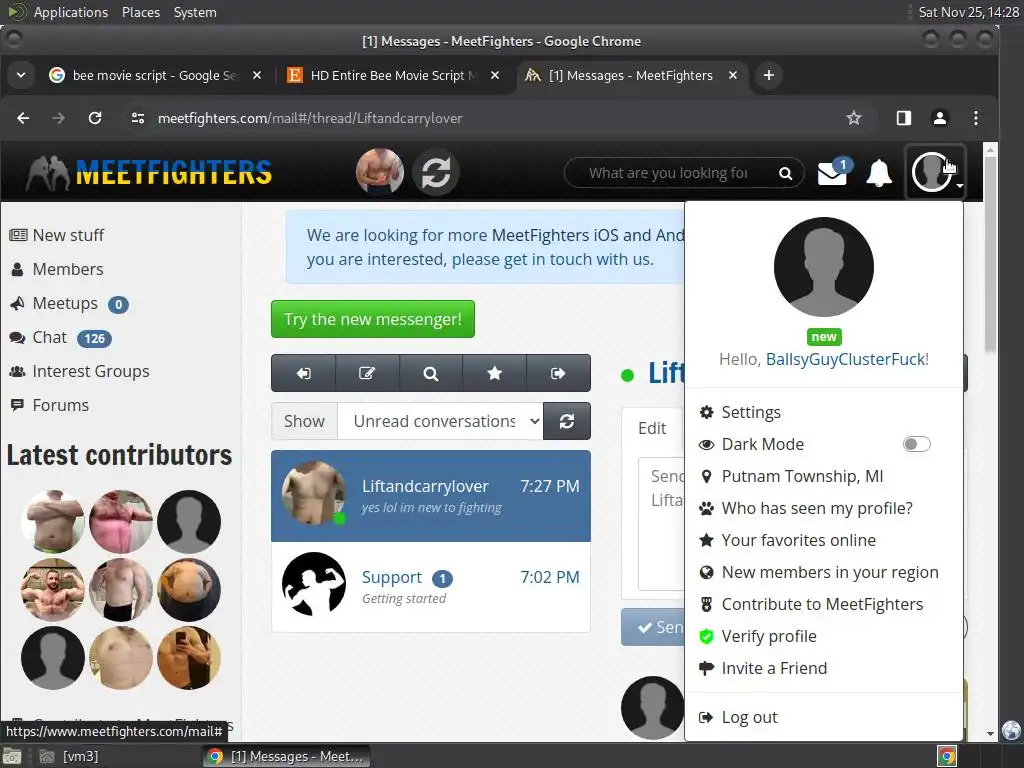This screenshot has height=768, width=1024.
Task: Reload the page with Chrome's reload icon
Action: 95,118
